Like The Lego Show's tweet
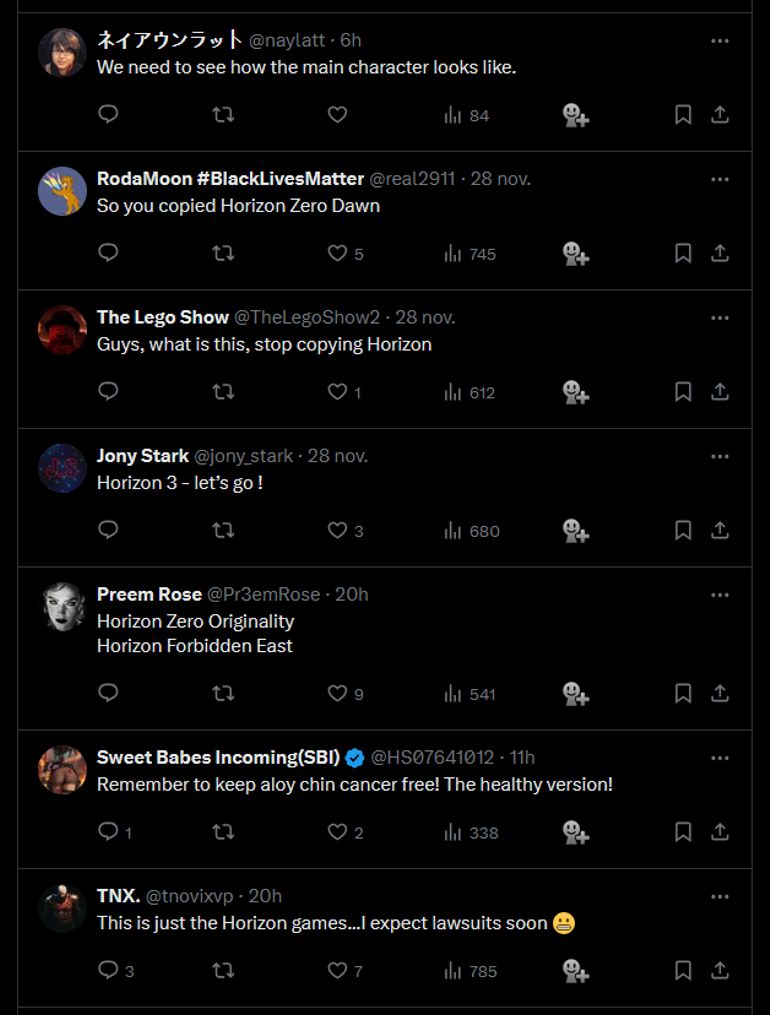The height and width of the screenshot is (1015, 770). point(338,392)
